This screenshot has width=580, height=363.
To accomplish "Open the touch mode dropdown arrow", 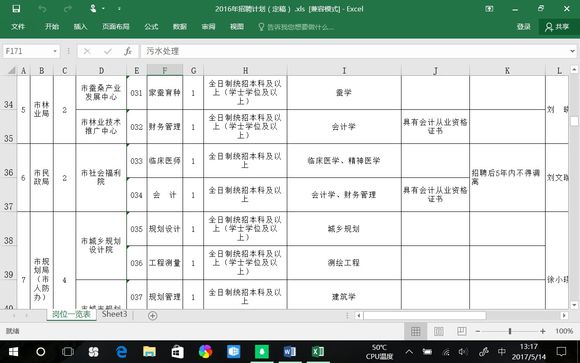I will [103, 9].
